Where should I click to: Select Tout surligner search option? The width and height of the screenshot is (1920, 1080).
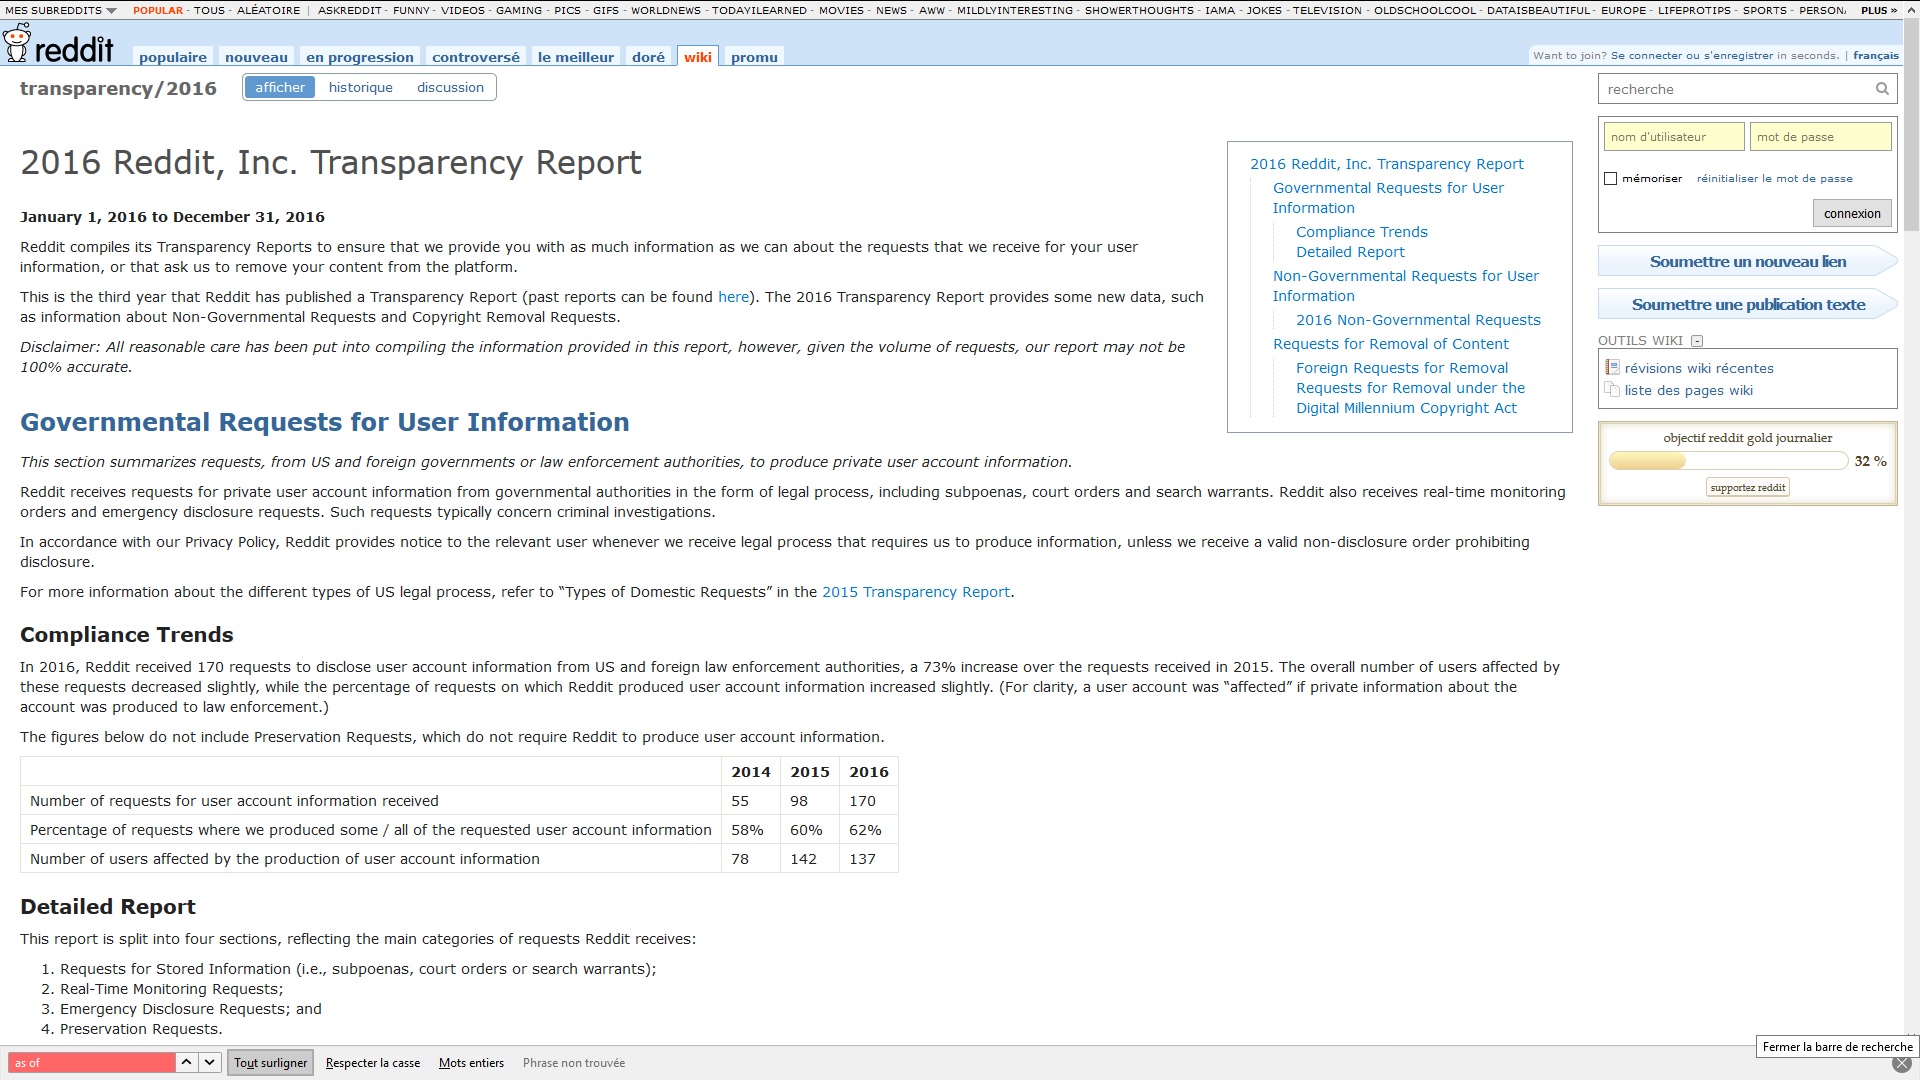point(270,1063)
